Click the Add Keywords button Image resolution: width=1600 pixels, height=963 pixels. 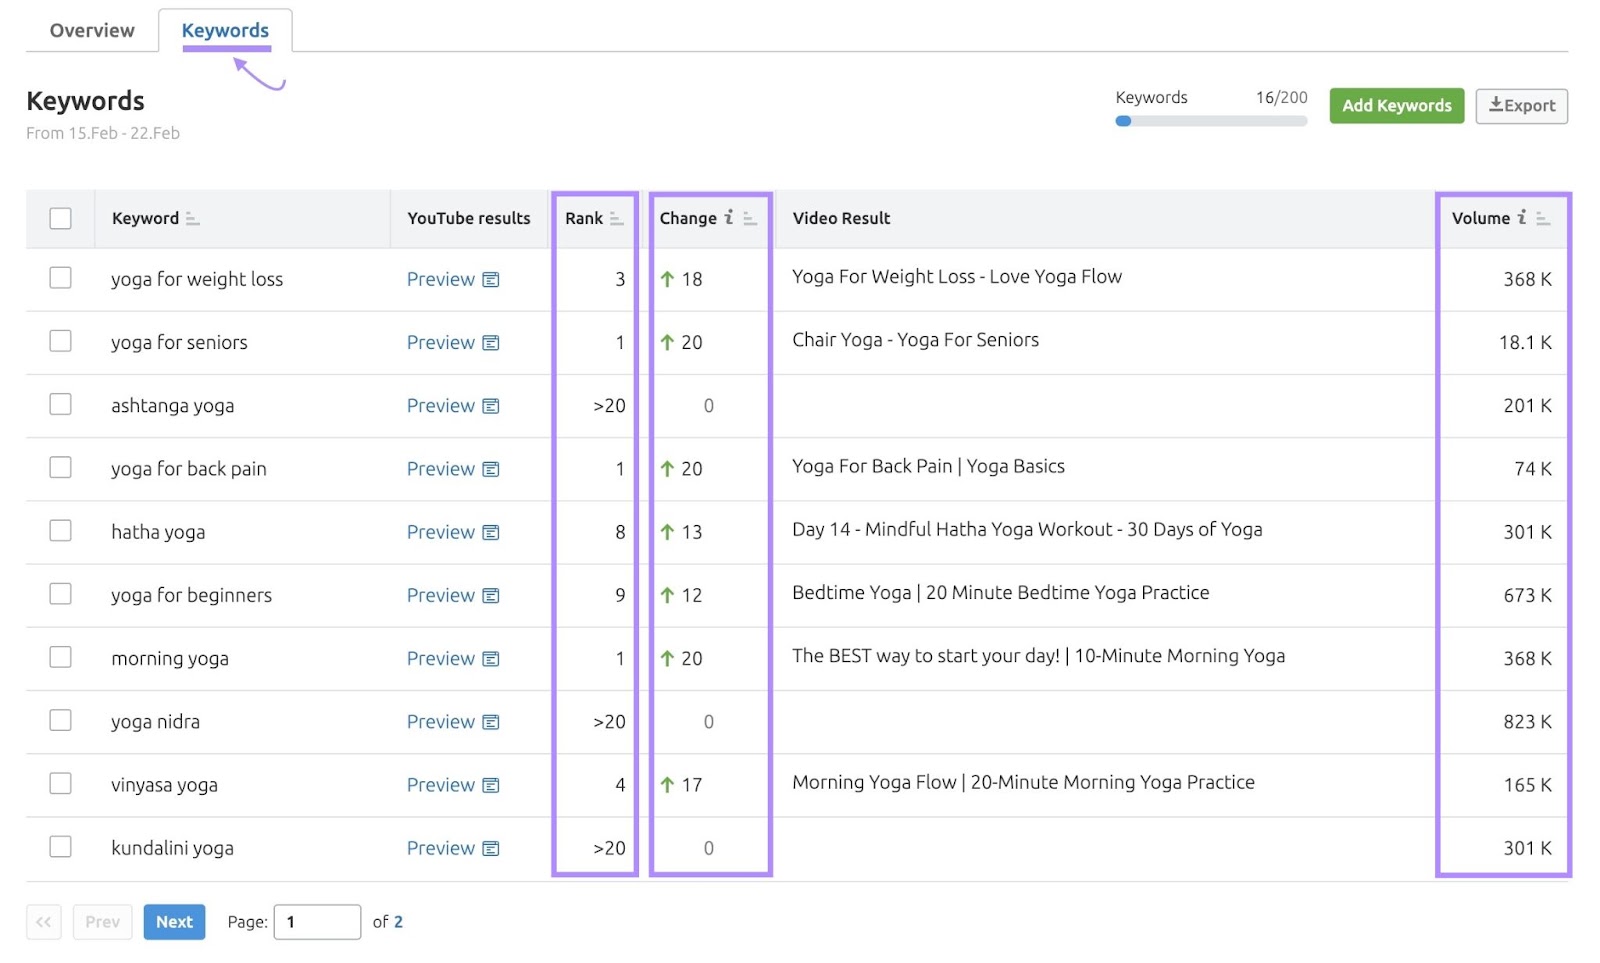pyautogui.click(x=1396, y=105)
